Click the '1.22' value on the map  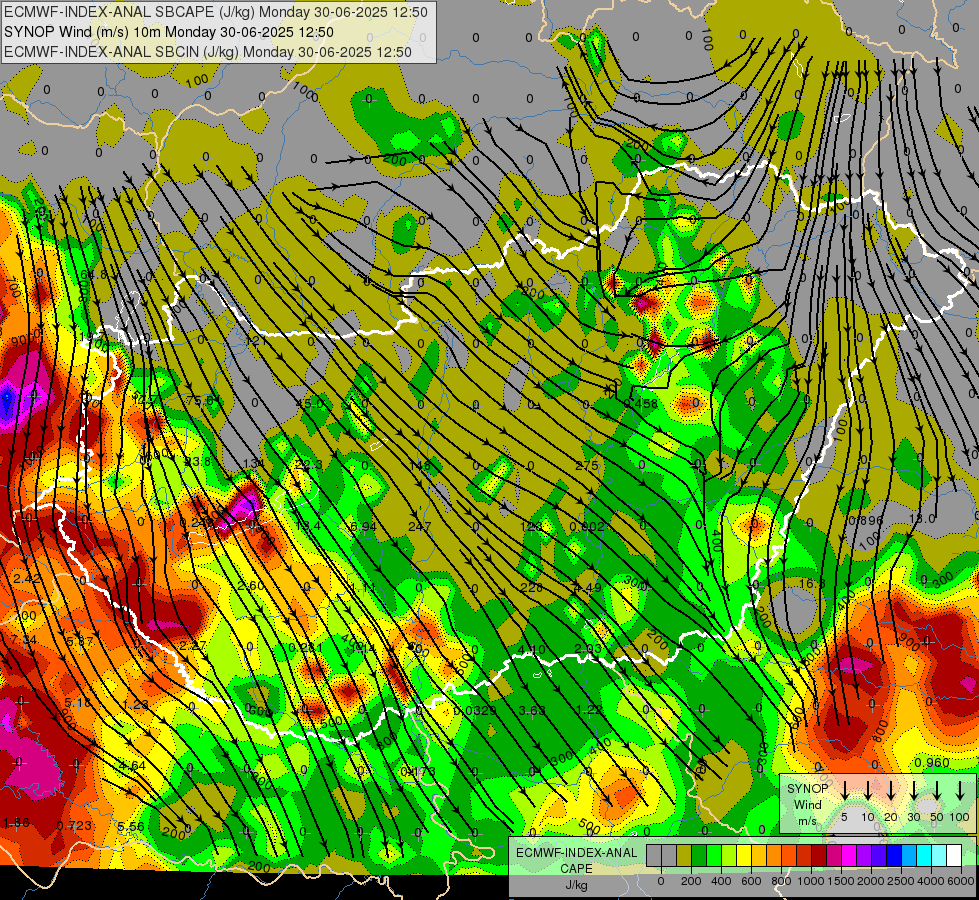point(589,710)
